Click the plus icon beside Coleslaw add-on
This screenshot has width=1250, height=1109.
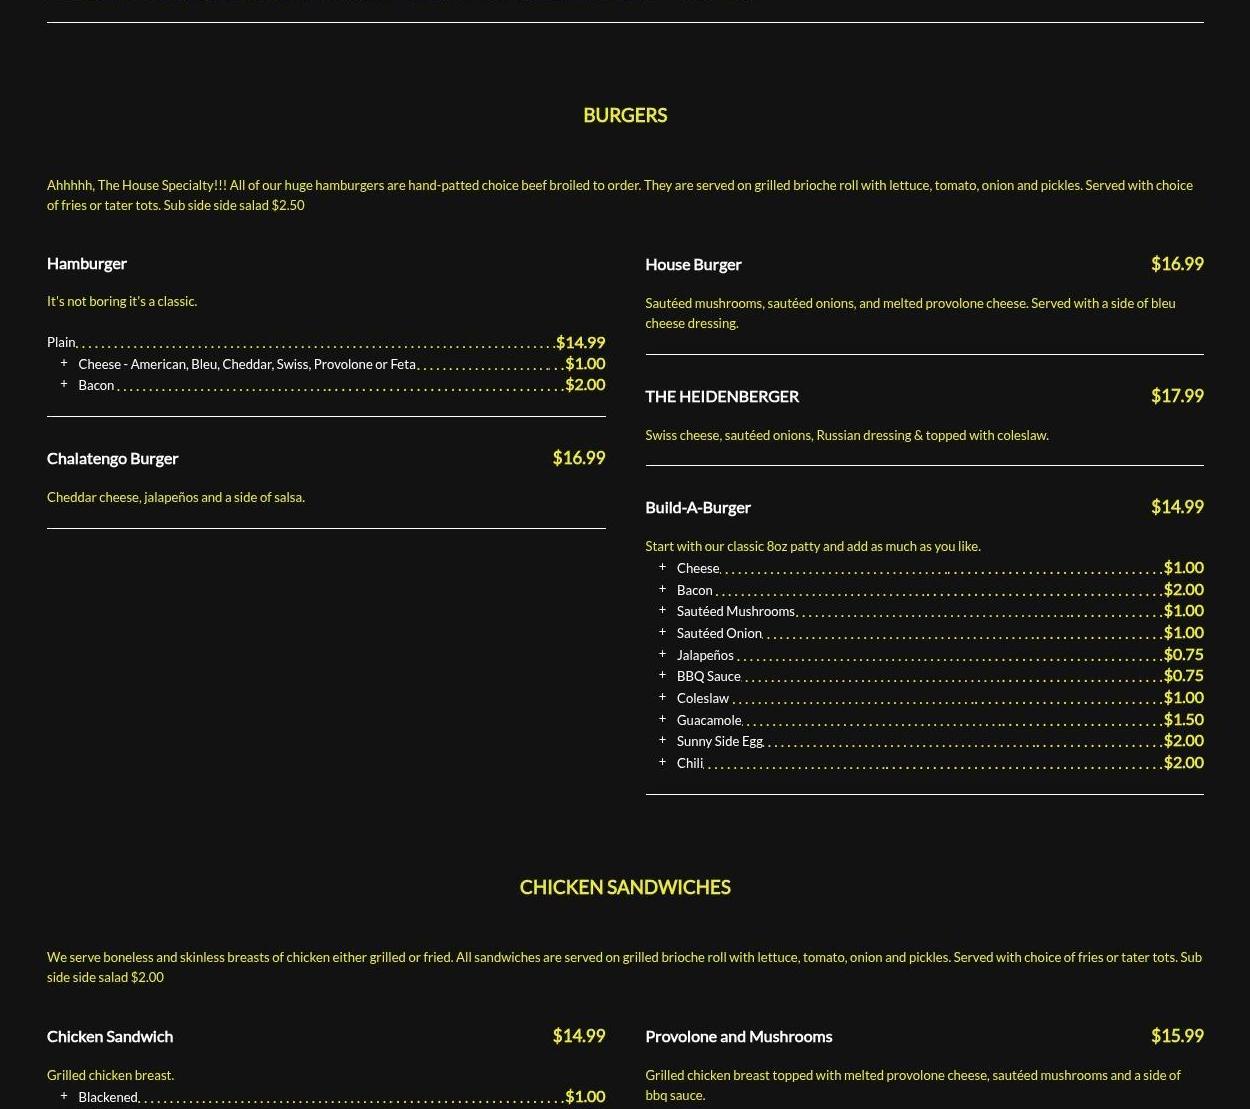662,697
